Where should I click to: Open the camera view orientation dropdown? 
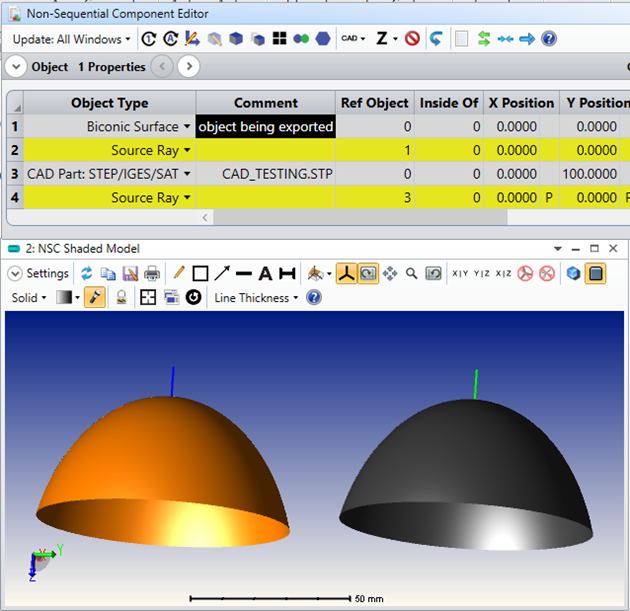(319, 274)
